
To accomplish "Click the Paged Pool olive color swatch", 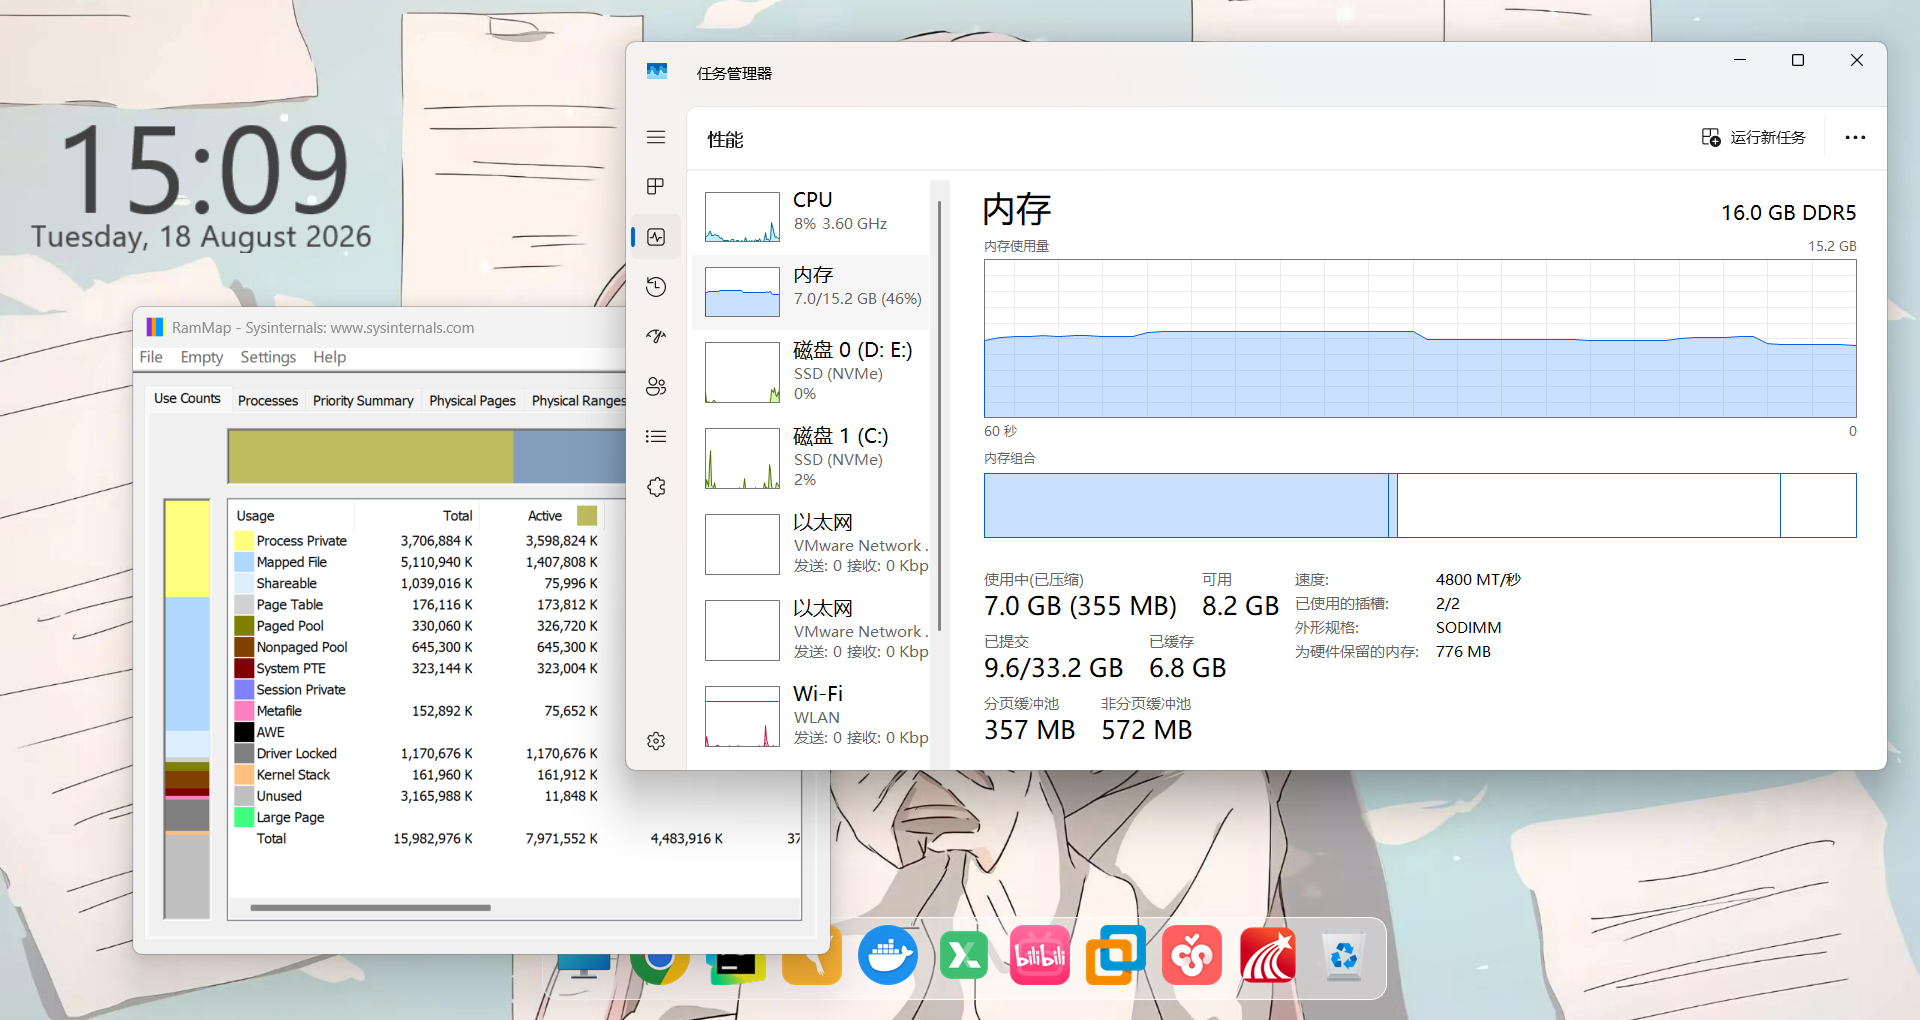I will pos(244,626).
